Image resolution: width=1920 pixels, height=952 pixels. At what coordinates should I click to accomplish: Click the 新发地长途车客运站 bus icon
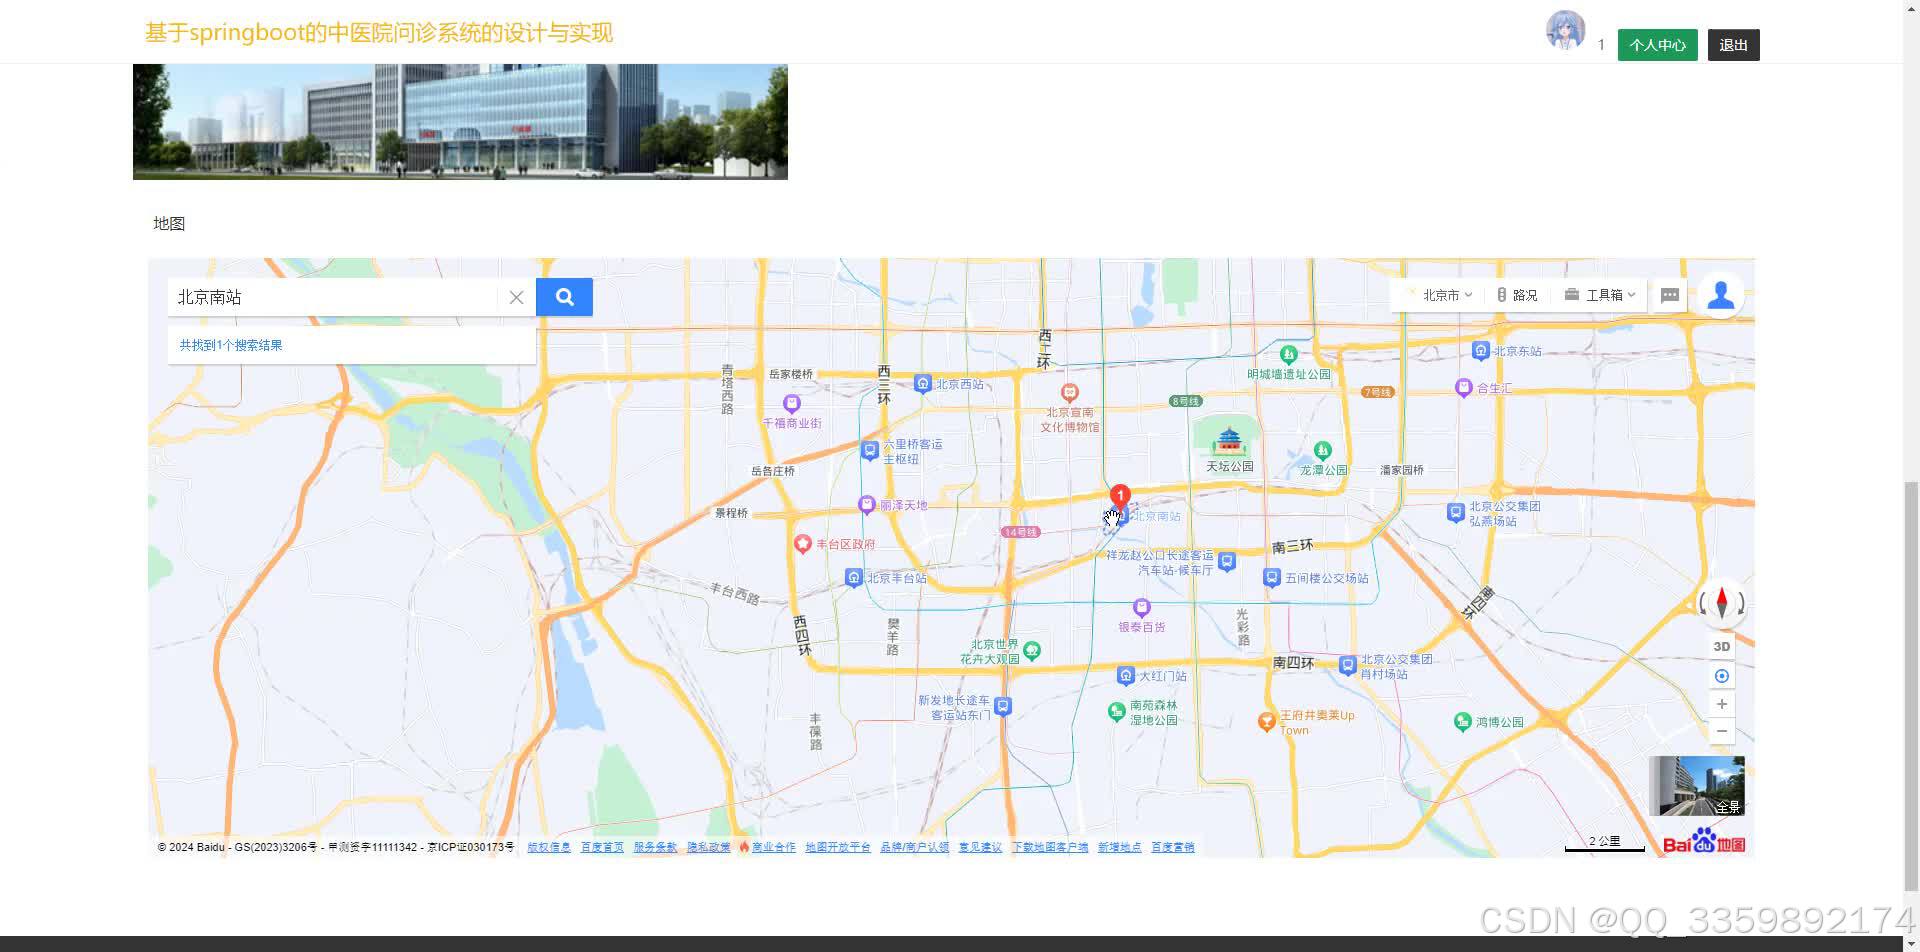pyautogui.click(x=1003, y=706)
